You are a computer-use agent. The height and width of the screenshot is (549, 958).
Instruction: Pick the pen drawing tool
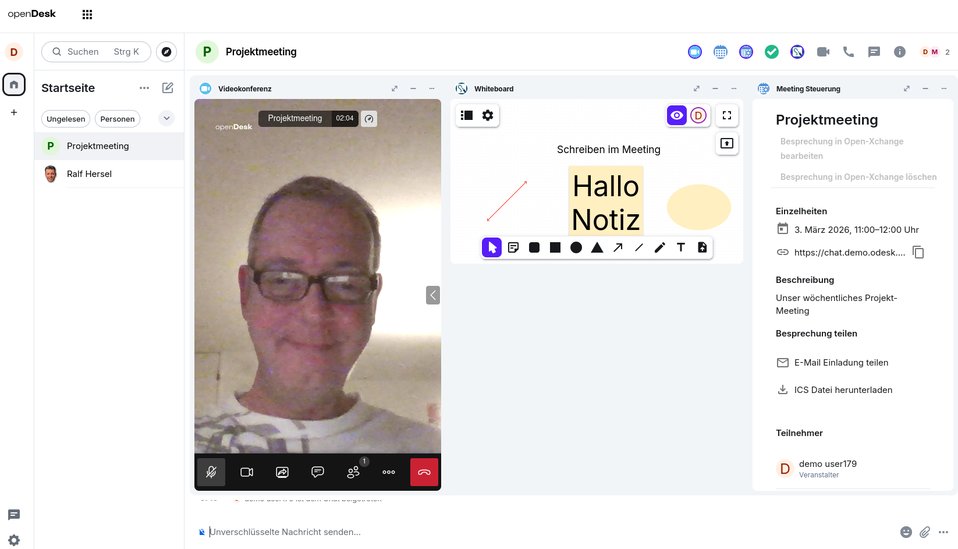click(x=660, y=247)
